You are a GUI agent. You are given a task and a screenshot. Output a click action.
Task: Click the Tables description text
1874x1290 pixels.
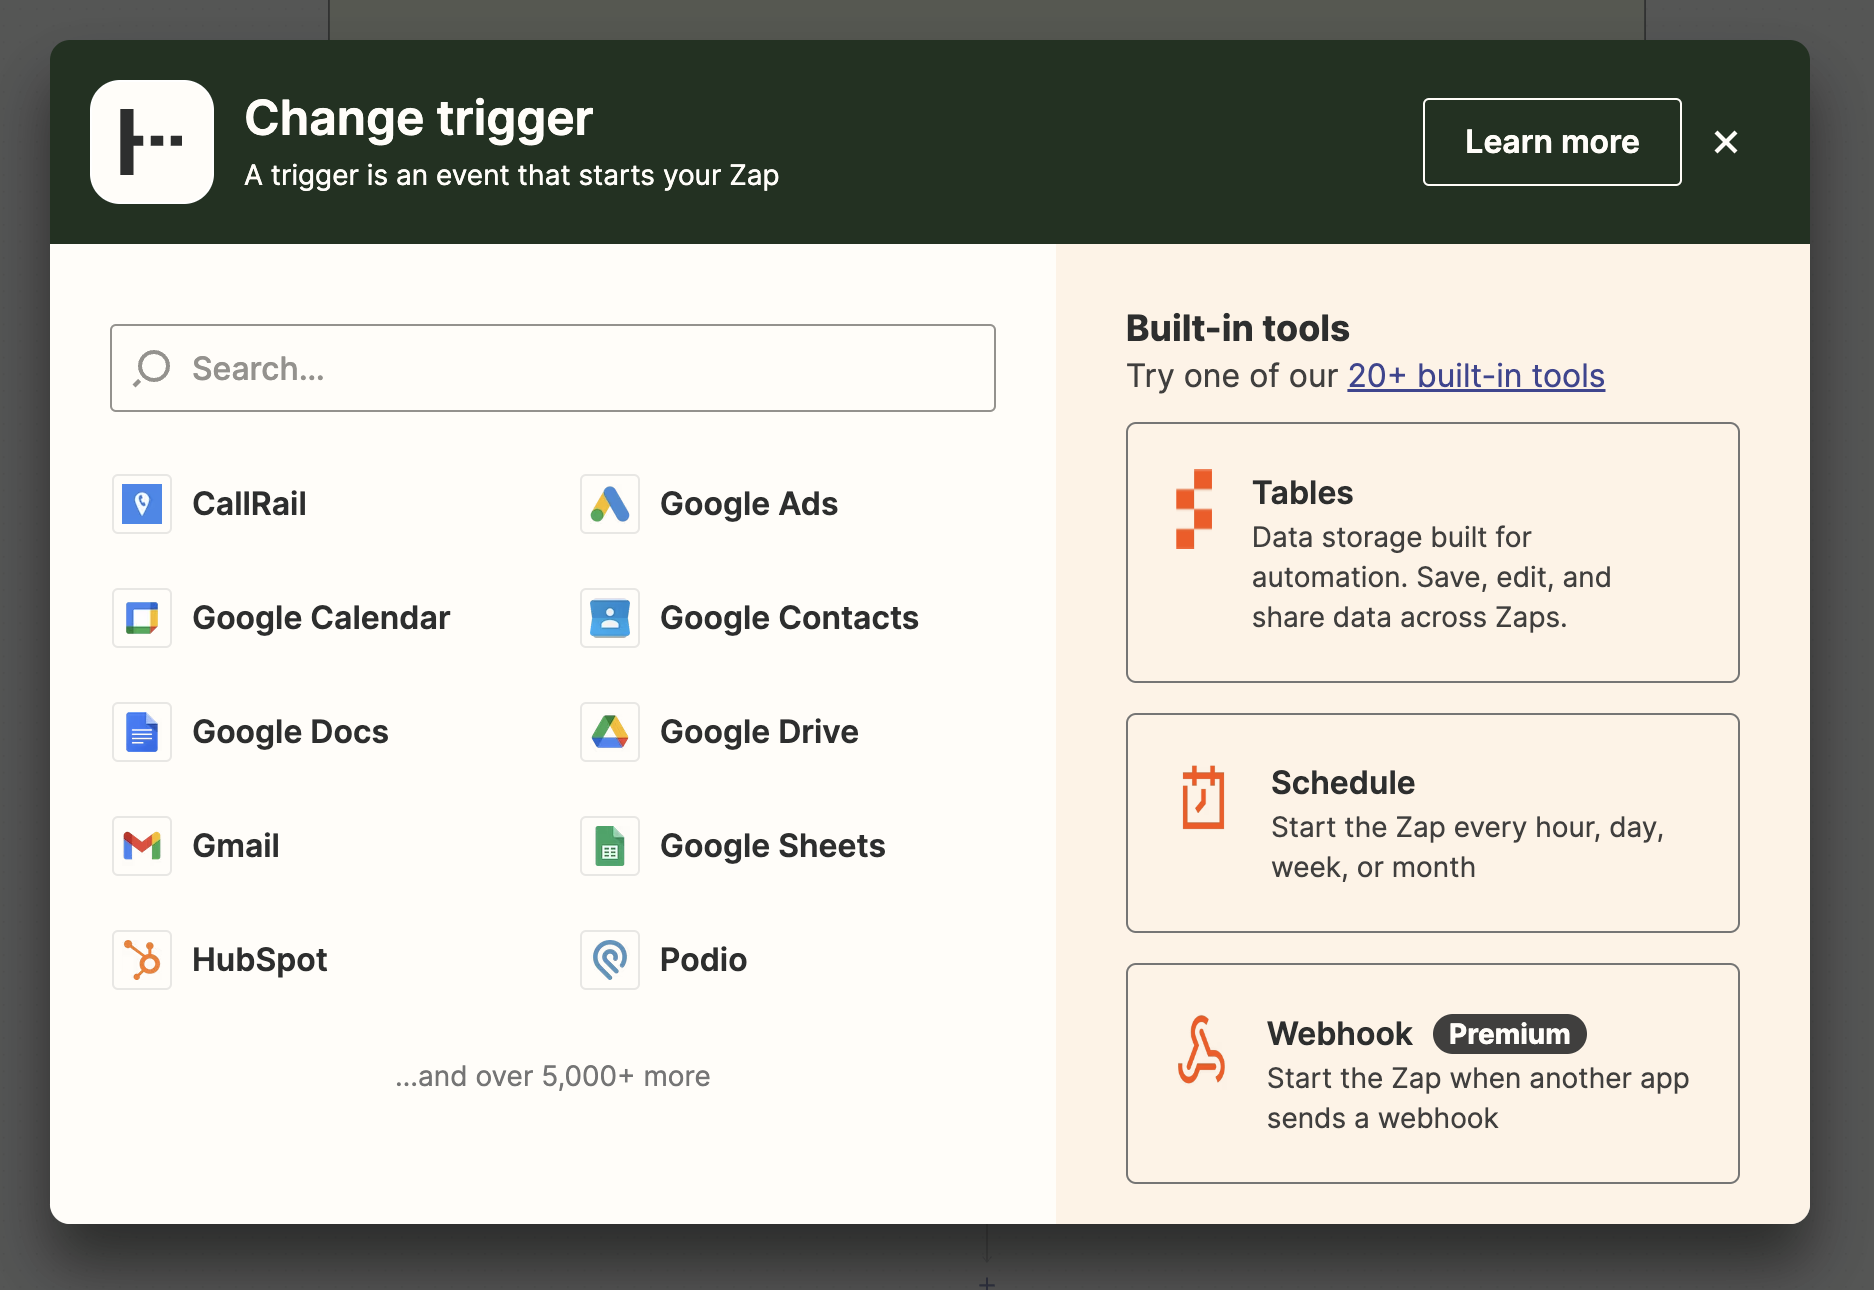(x=1431, y=577)
